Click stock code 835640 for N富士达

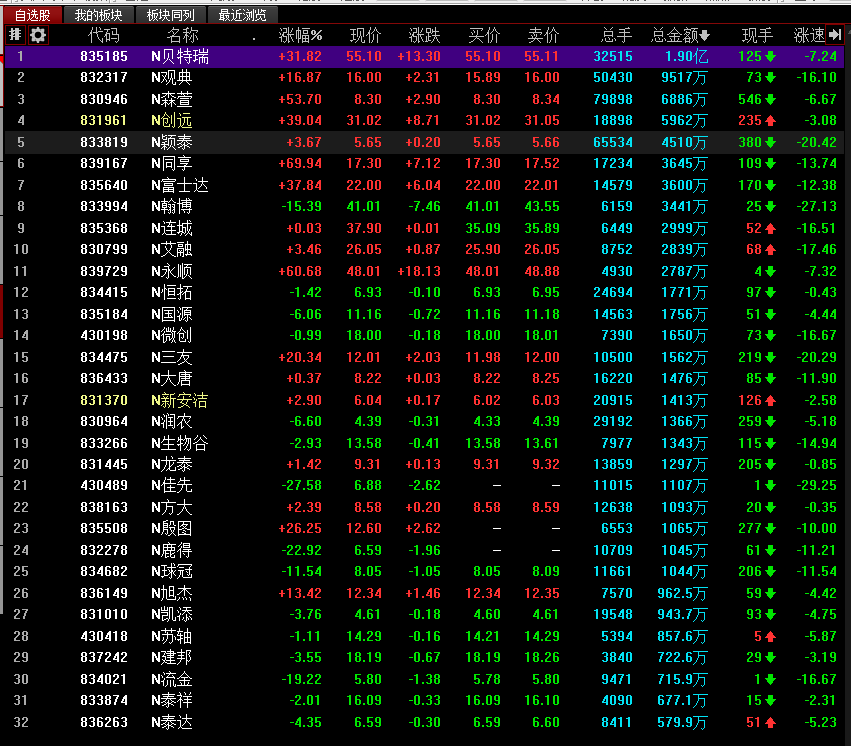[x=104, y=185]
